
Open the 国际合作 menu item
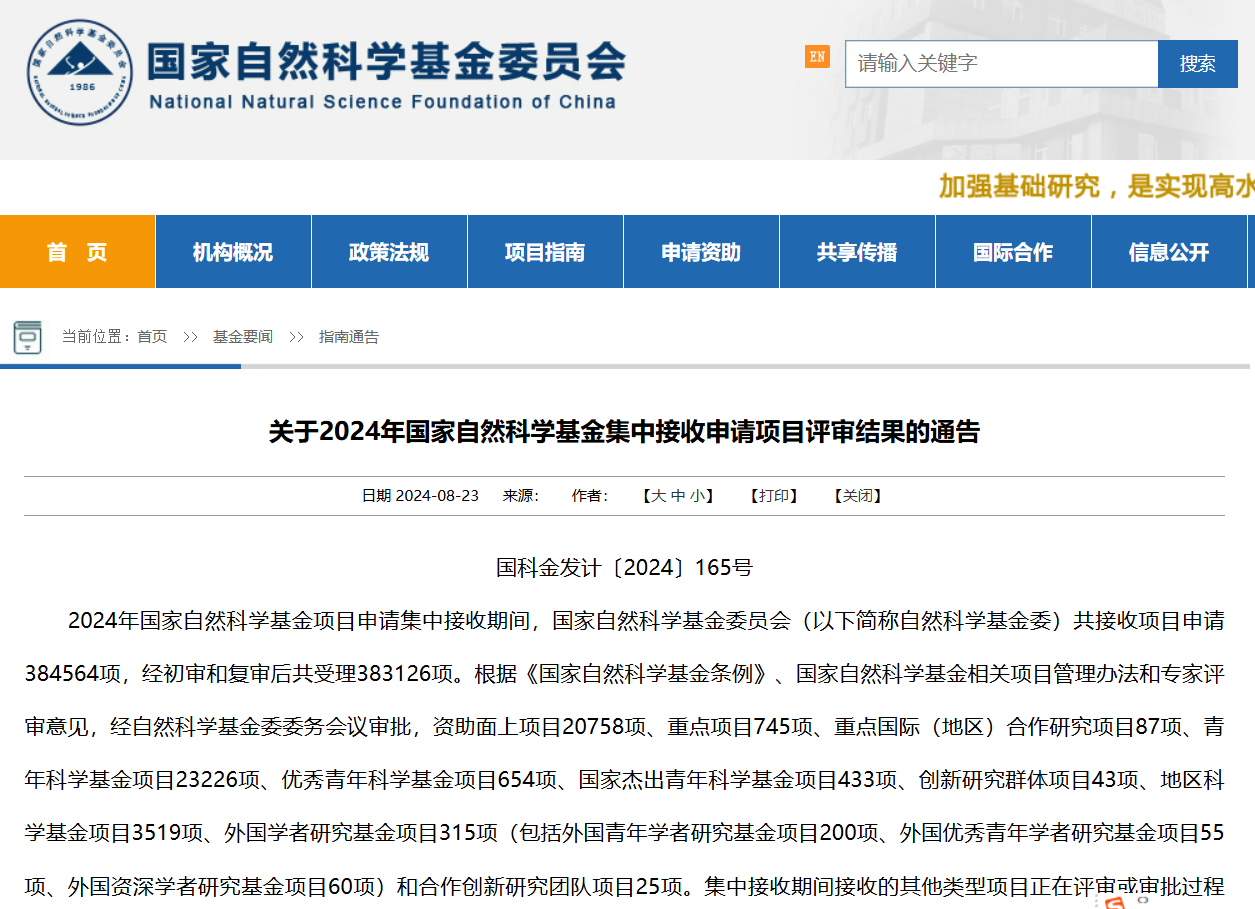point(1013,252)
